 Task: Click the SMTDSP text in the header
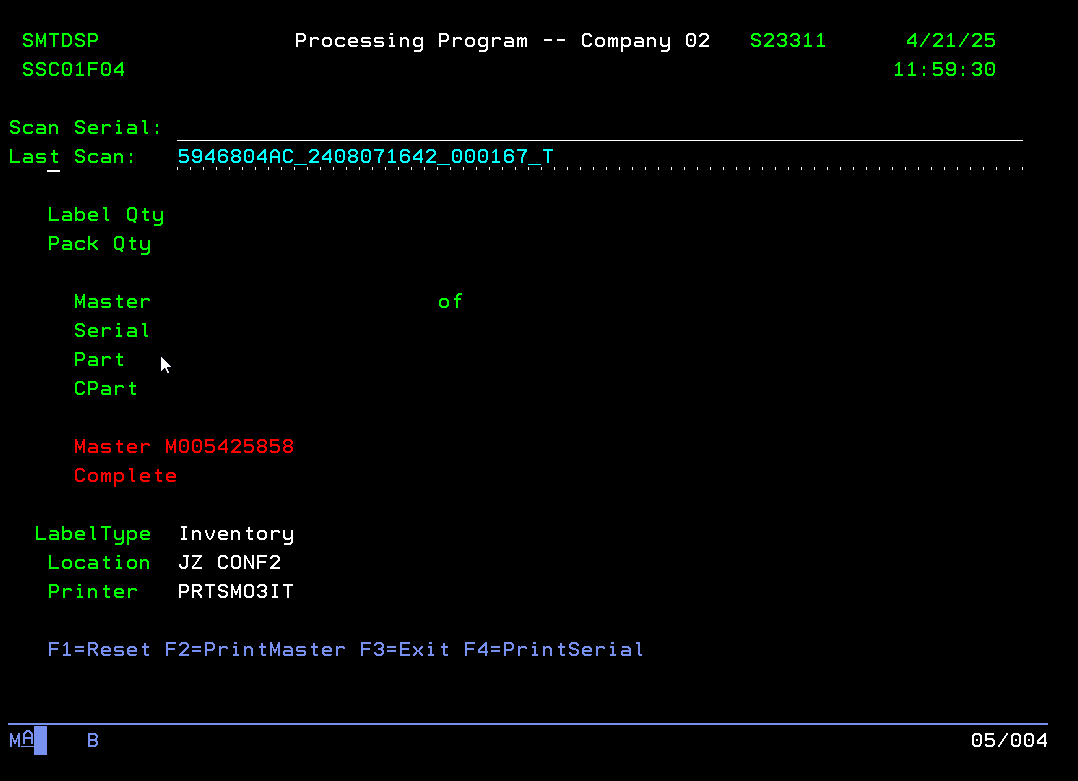pyautogui.click(x=60, y=41)
